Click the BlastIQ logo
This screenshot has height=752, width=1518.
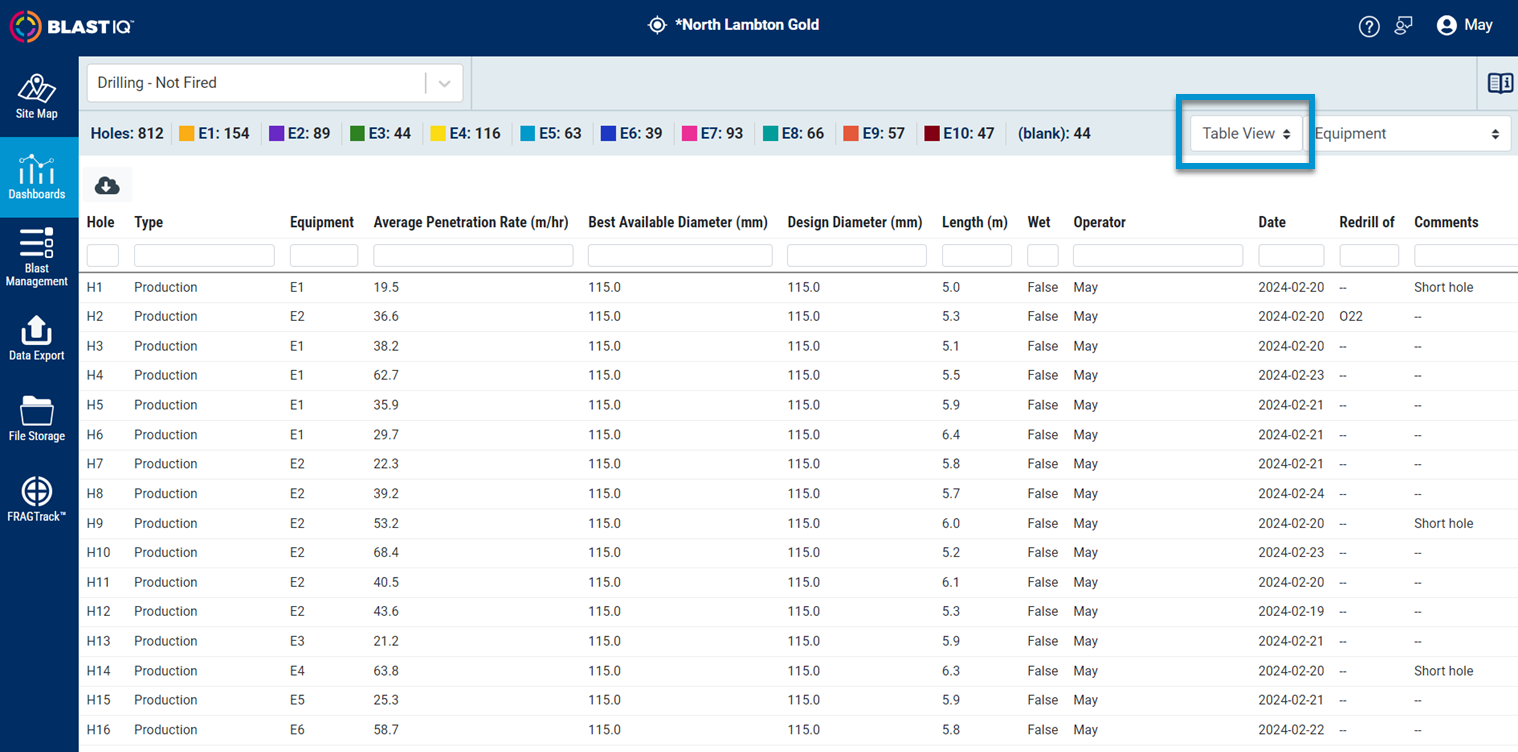coord(72,27)
